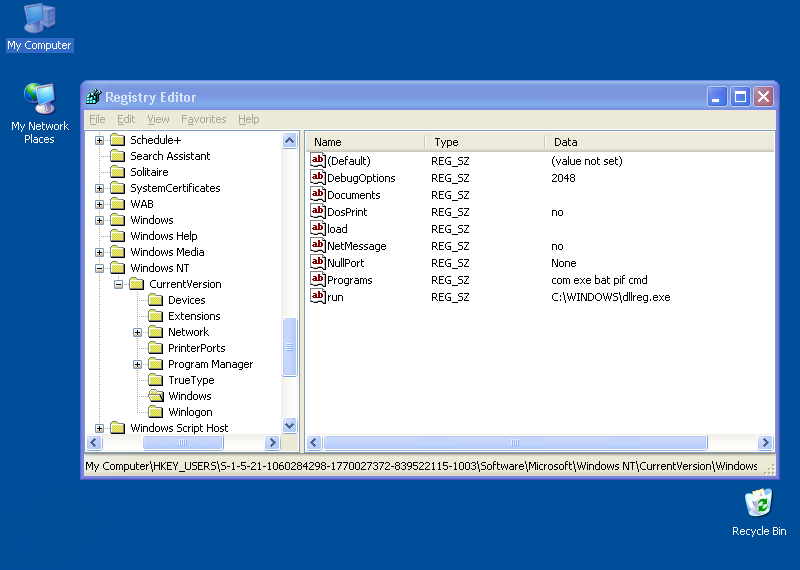The width and height of the screenshot is (800, 570).
Task: Sort values by the Type column header
Action: point(485,142)
